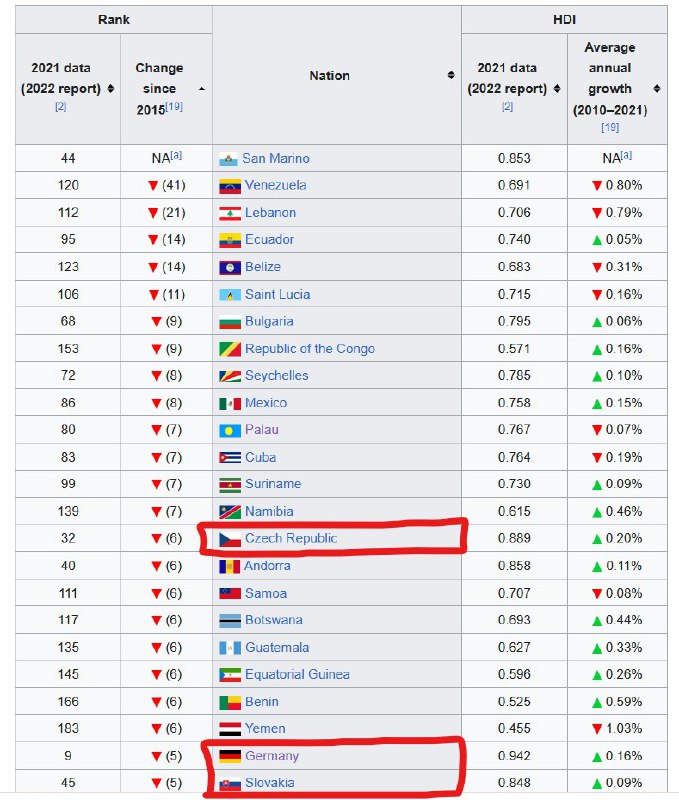Sort table by Nation column arrows
The image size is (679, 800).
pyautogui.click(x=451, y=76)
